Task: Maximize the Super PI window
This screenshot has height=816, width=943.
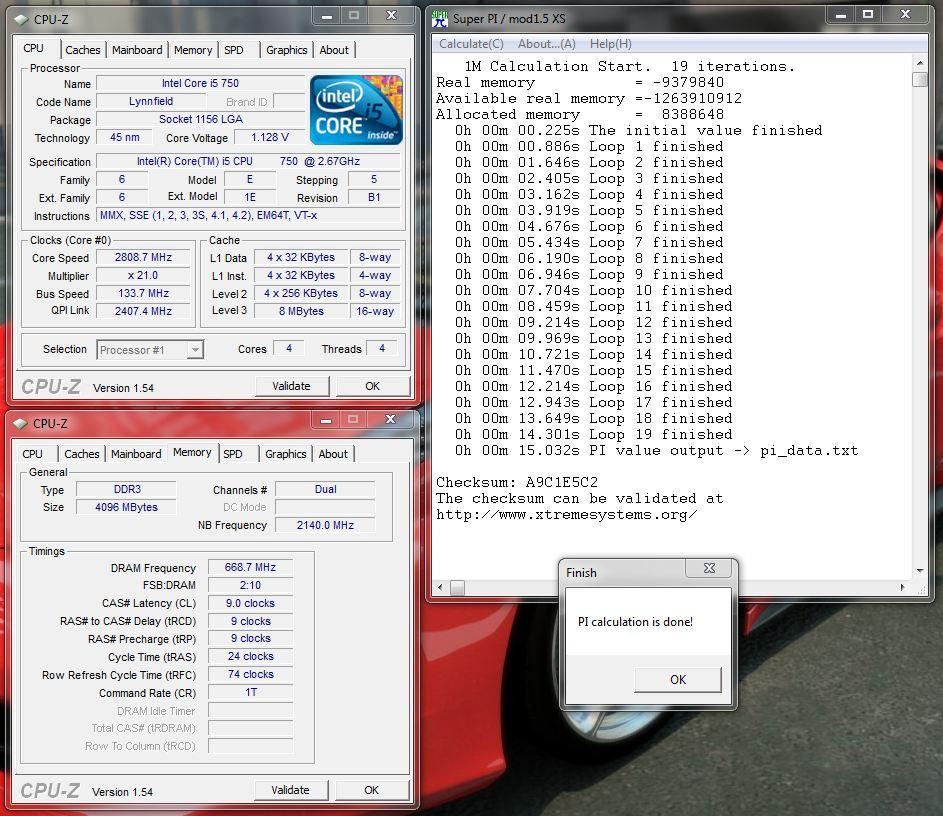Action: tap(868, 15)
